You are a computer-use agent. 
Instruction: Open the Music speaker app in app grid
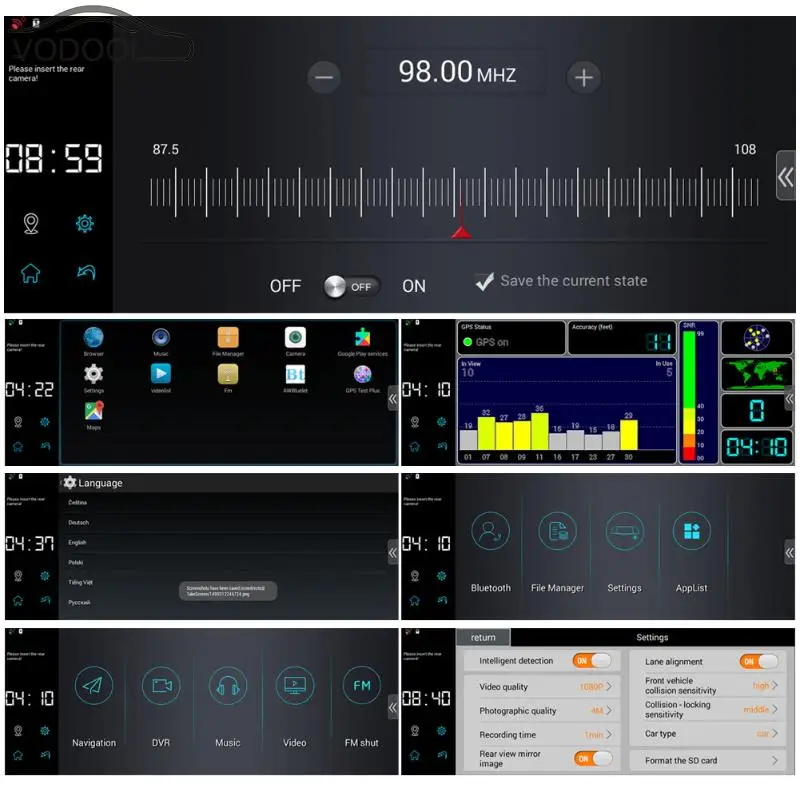161,341
